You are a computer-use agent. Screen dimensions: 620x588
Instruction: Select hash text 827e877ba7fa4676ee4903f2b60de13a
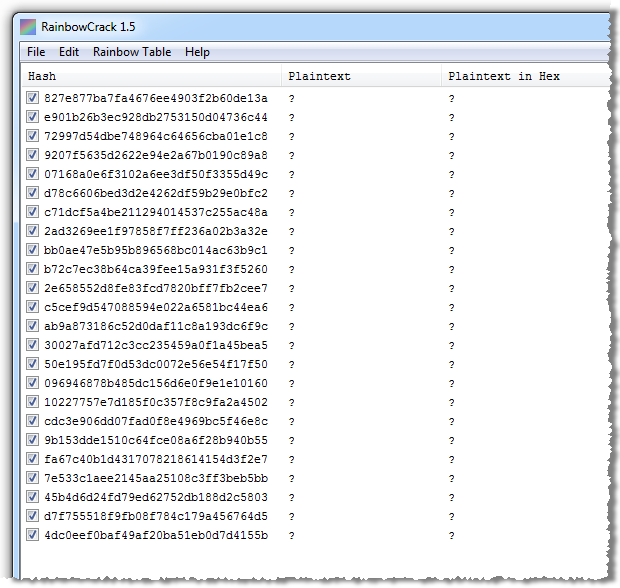(x=156, y=98)
